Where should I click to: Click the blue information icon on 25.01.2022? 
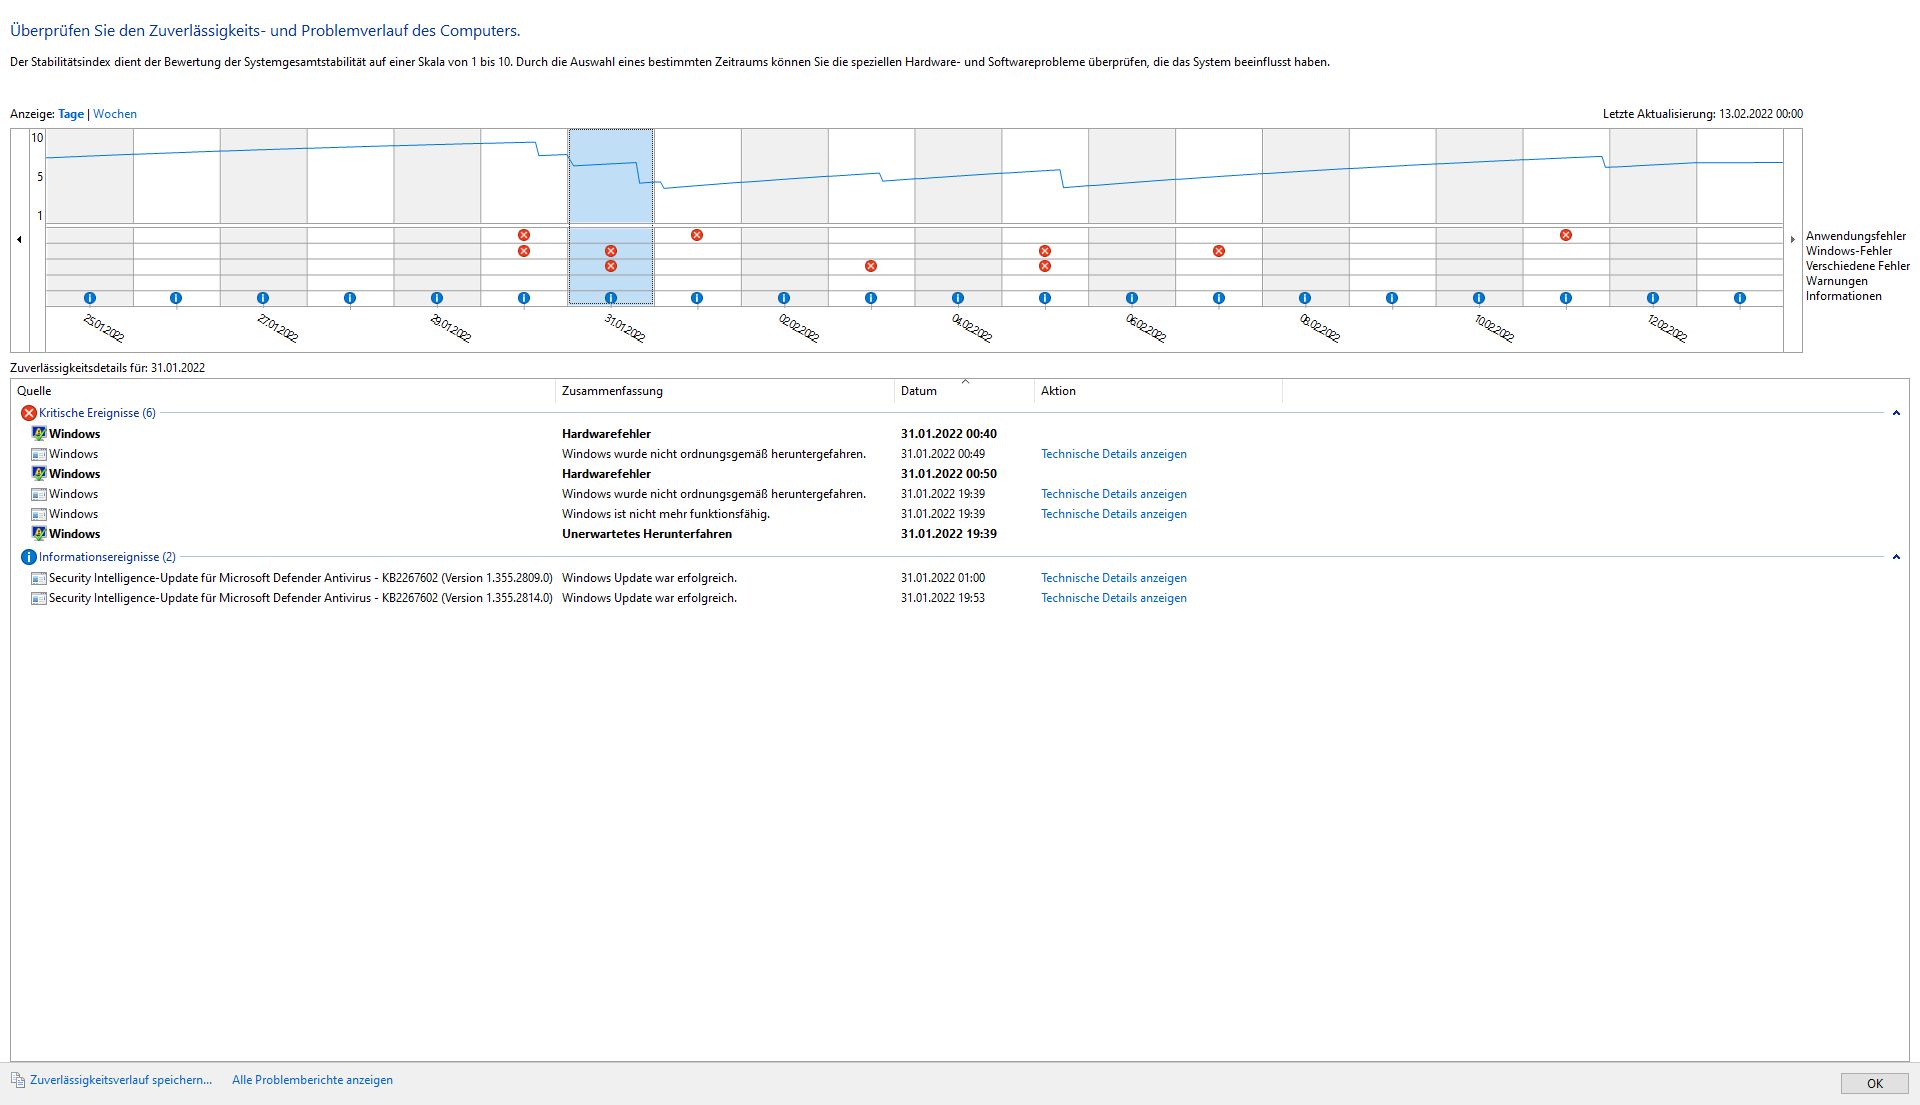pos(90,298)
